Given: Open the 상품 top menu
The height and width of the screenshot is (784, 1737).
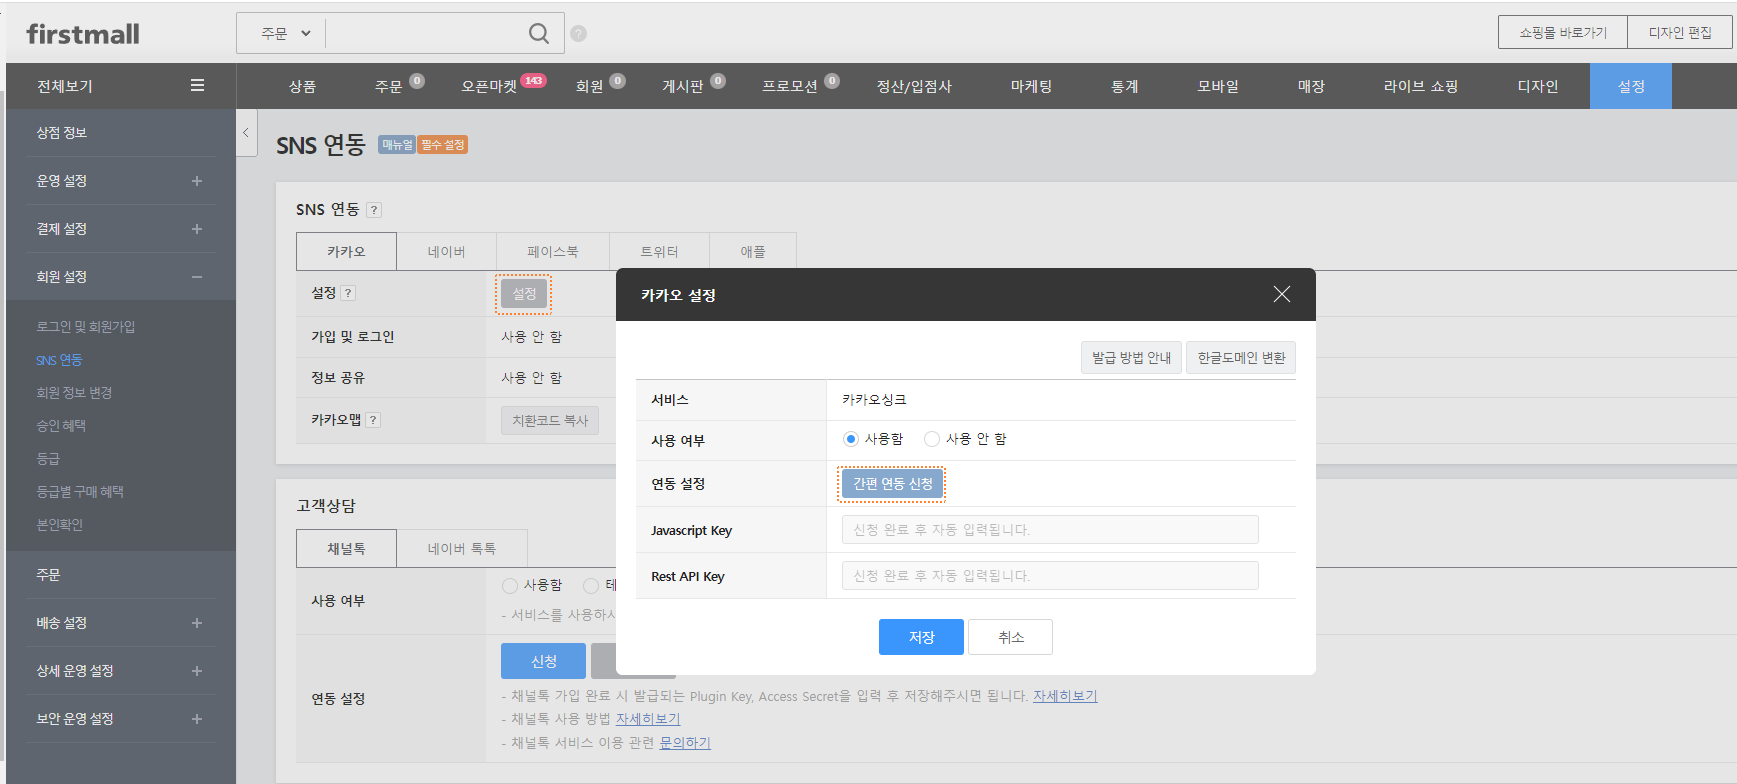Looking at the screenshot, I should coord(302,87).
